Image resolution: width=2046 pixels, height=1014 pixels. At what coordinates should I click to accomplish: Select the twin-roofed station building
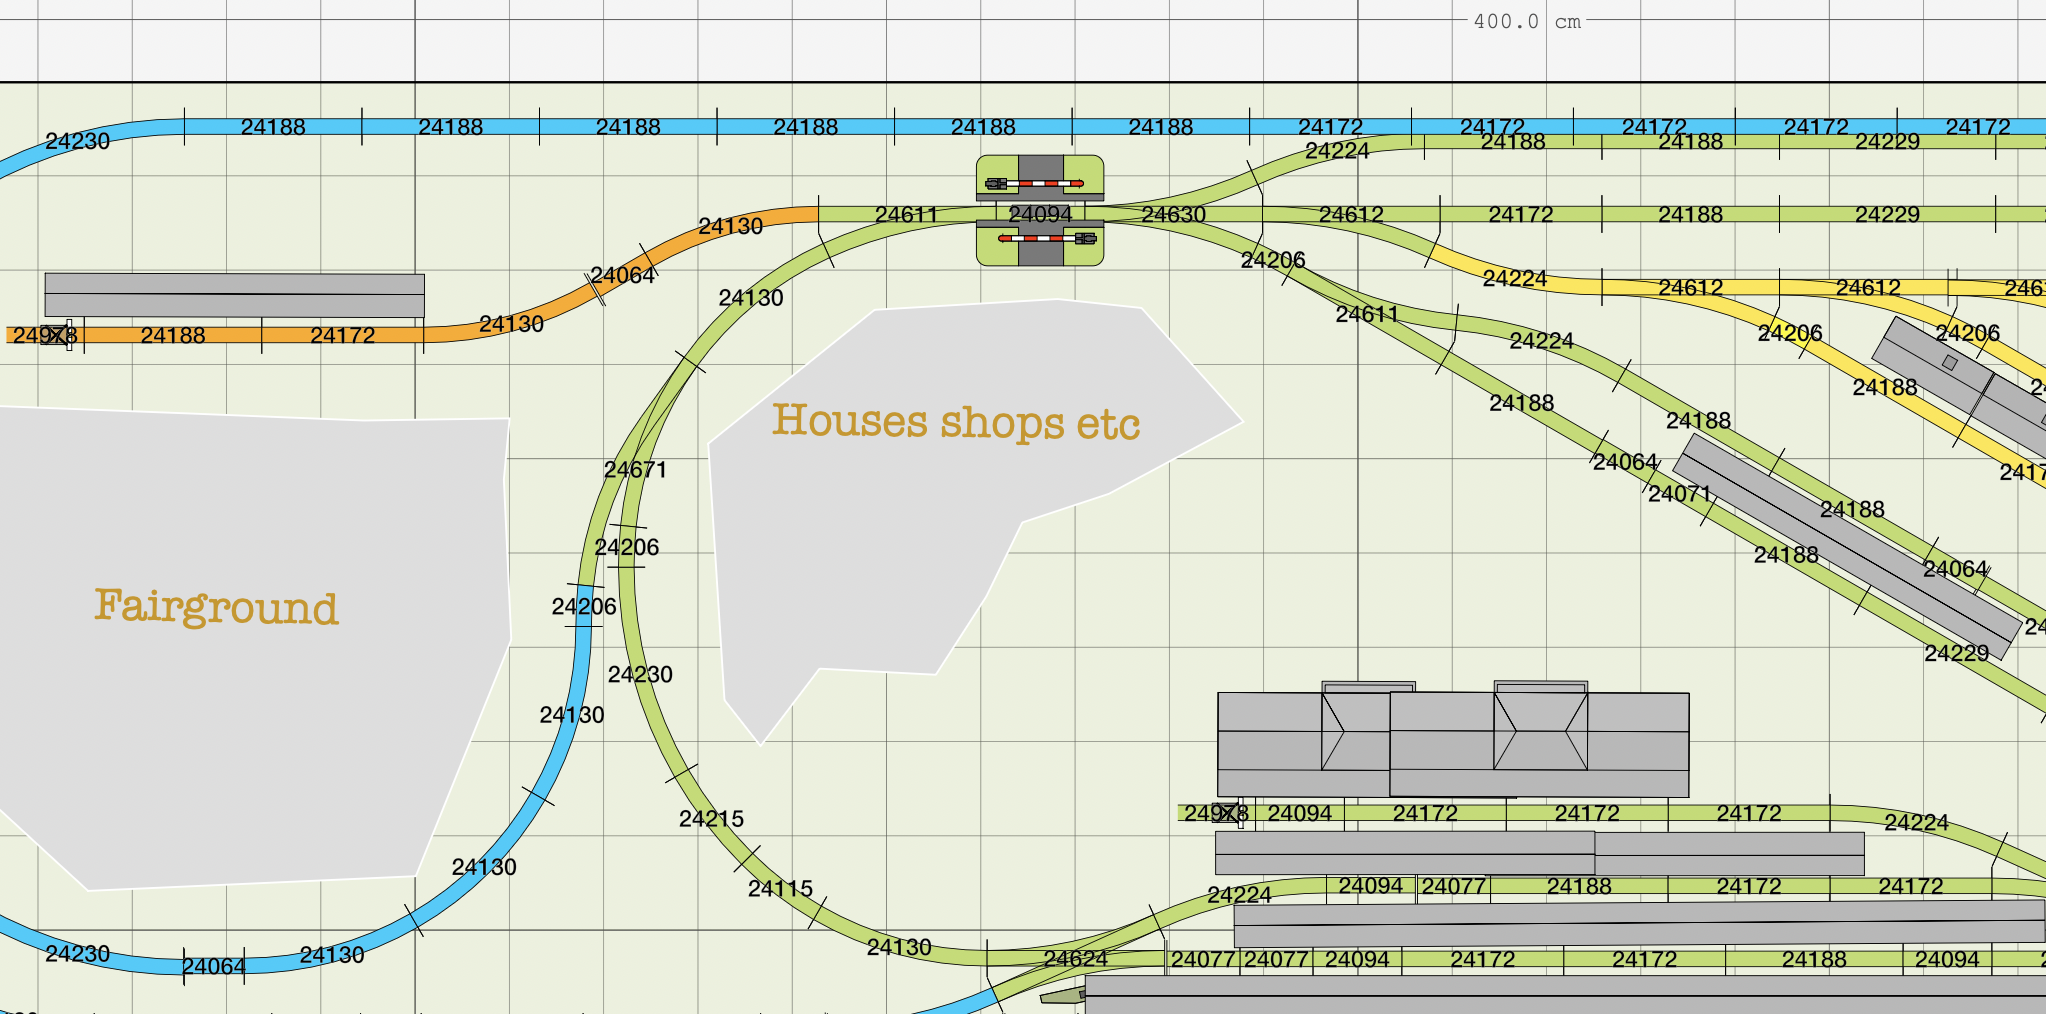[x=1453, y=745]
